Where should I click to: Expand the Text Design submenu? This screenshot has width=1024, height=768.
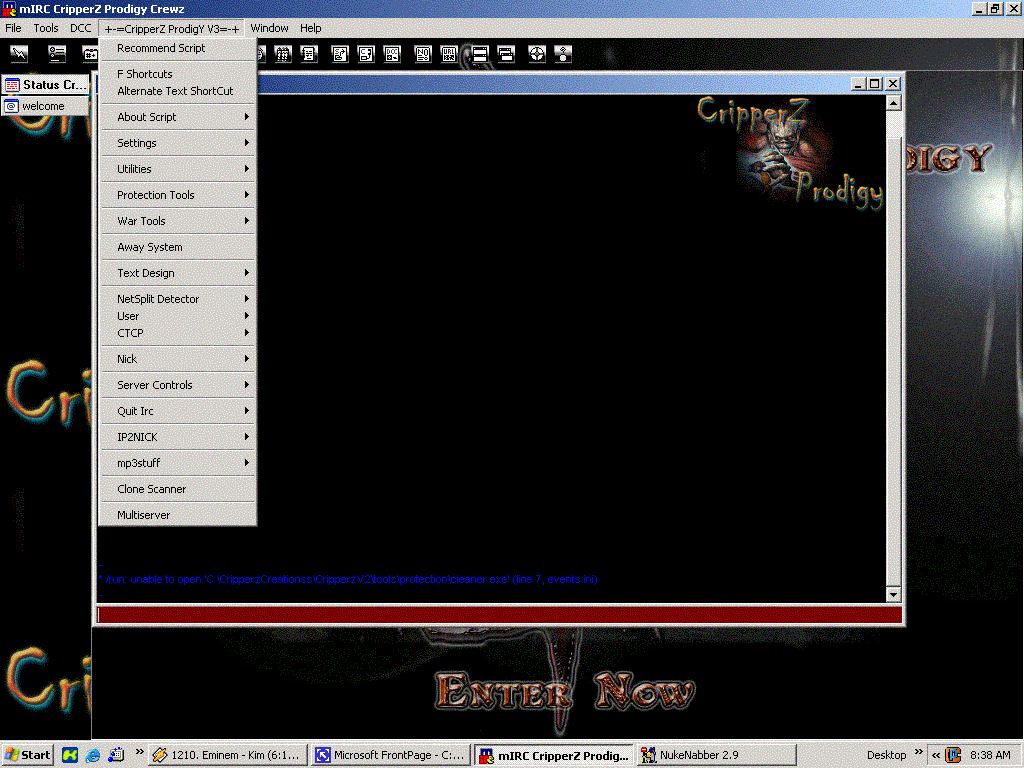pyautogui.click(x=178, y=273)
